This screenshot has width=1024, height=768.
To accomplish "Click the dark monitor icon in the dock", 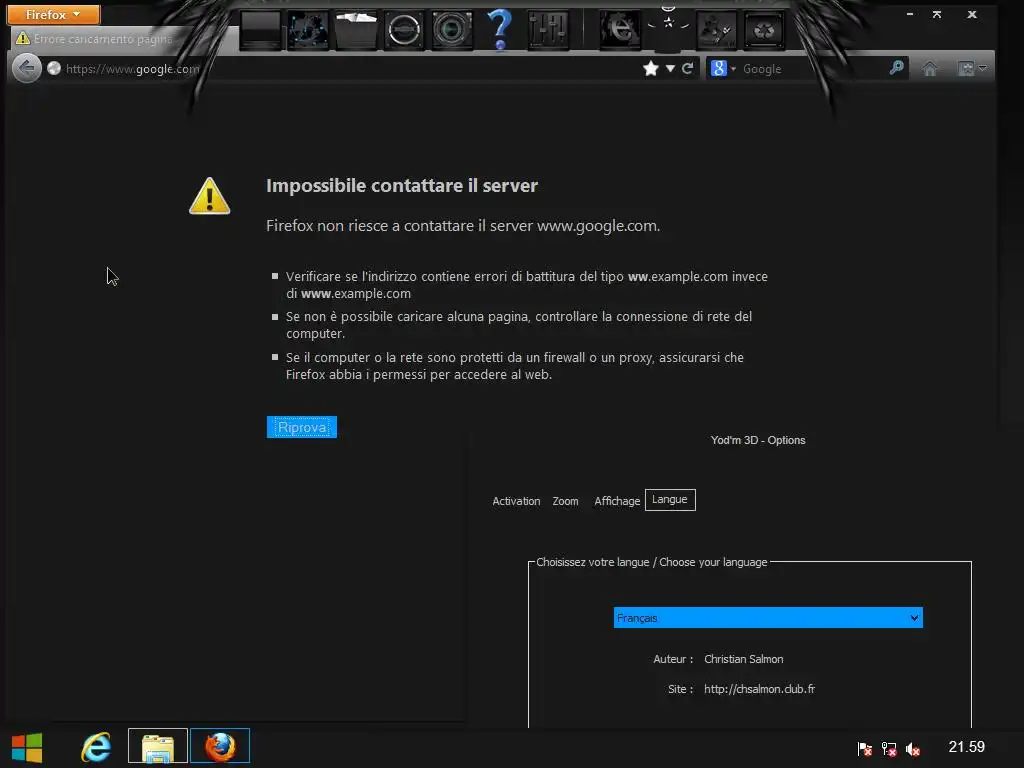I will pyautogui.click(x=261, y=30).
